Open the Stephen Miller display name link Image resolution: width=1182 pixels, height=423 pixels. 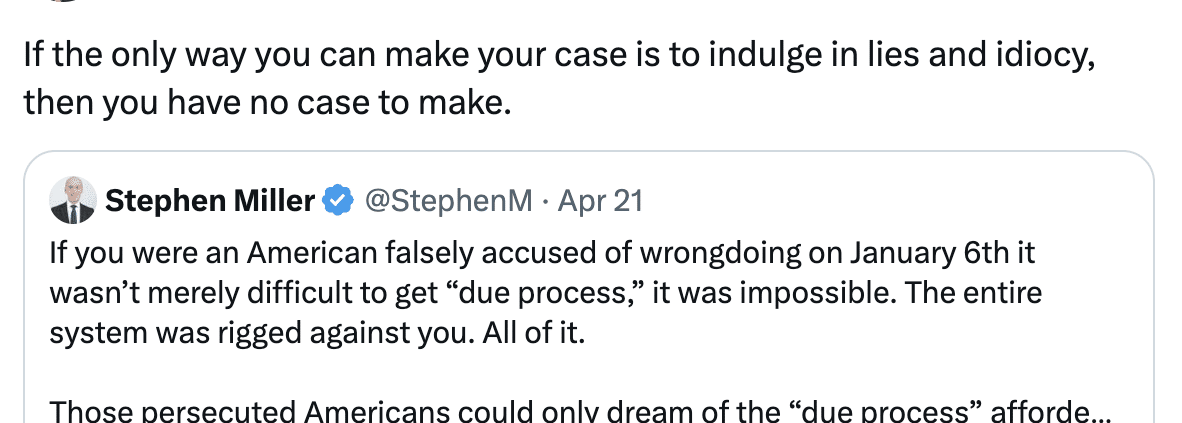point(210,201)
